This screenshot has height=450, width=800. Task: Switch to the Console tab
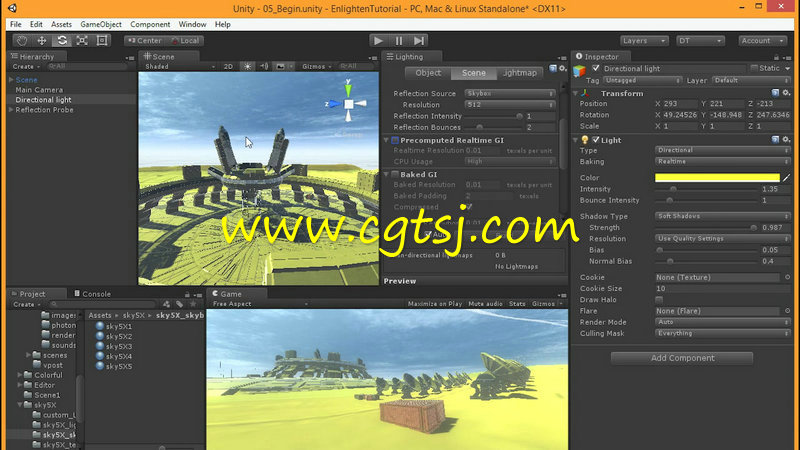point(92,294)
